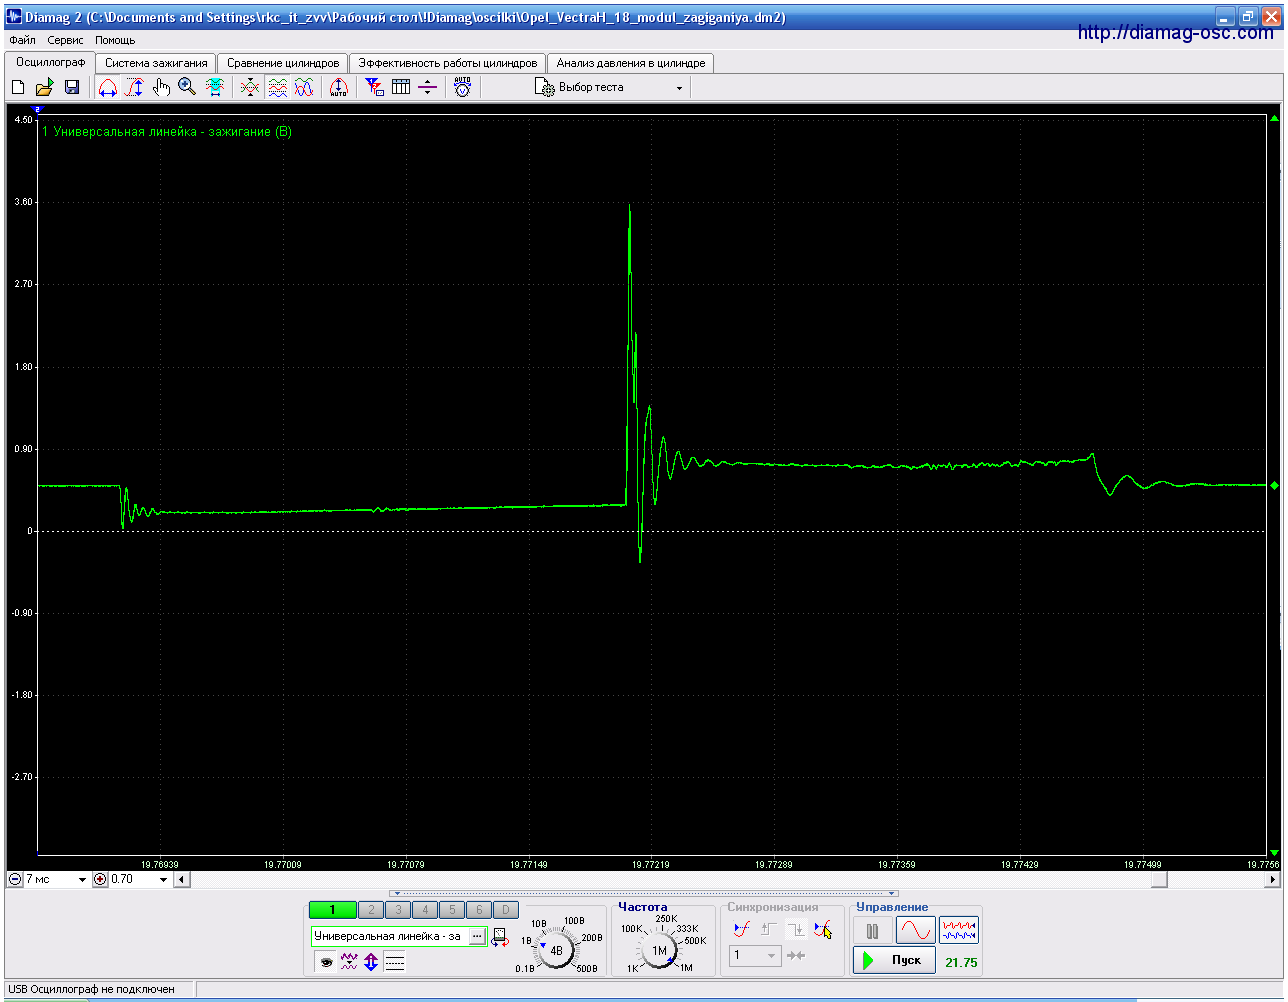Viewport: 1288px width, 1002px height.
Task: Toggle the digital channel D button
Action: pyautogui.click(x=507, y=910)
